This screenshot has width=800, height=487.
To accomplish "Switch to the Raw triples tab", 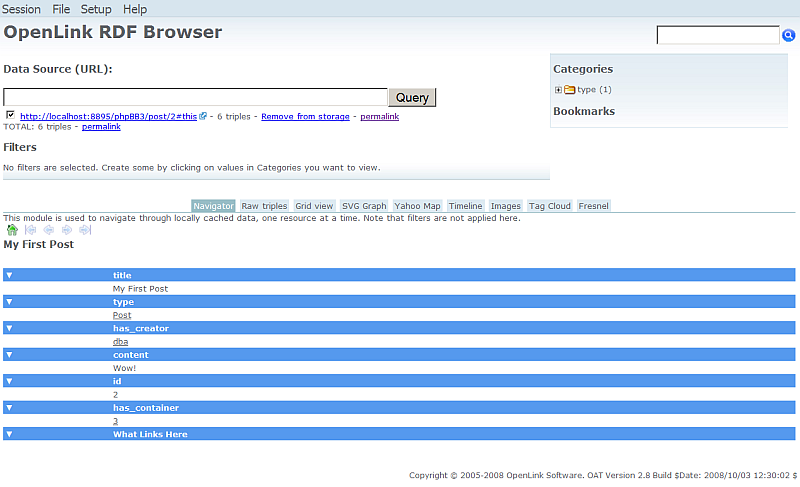I will coord(264,206).
